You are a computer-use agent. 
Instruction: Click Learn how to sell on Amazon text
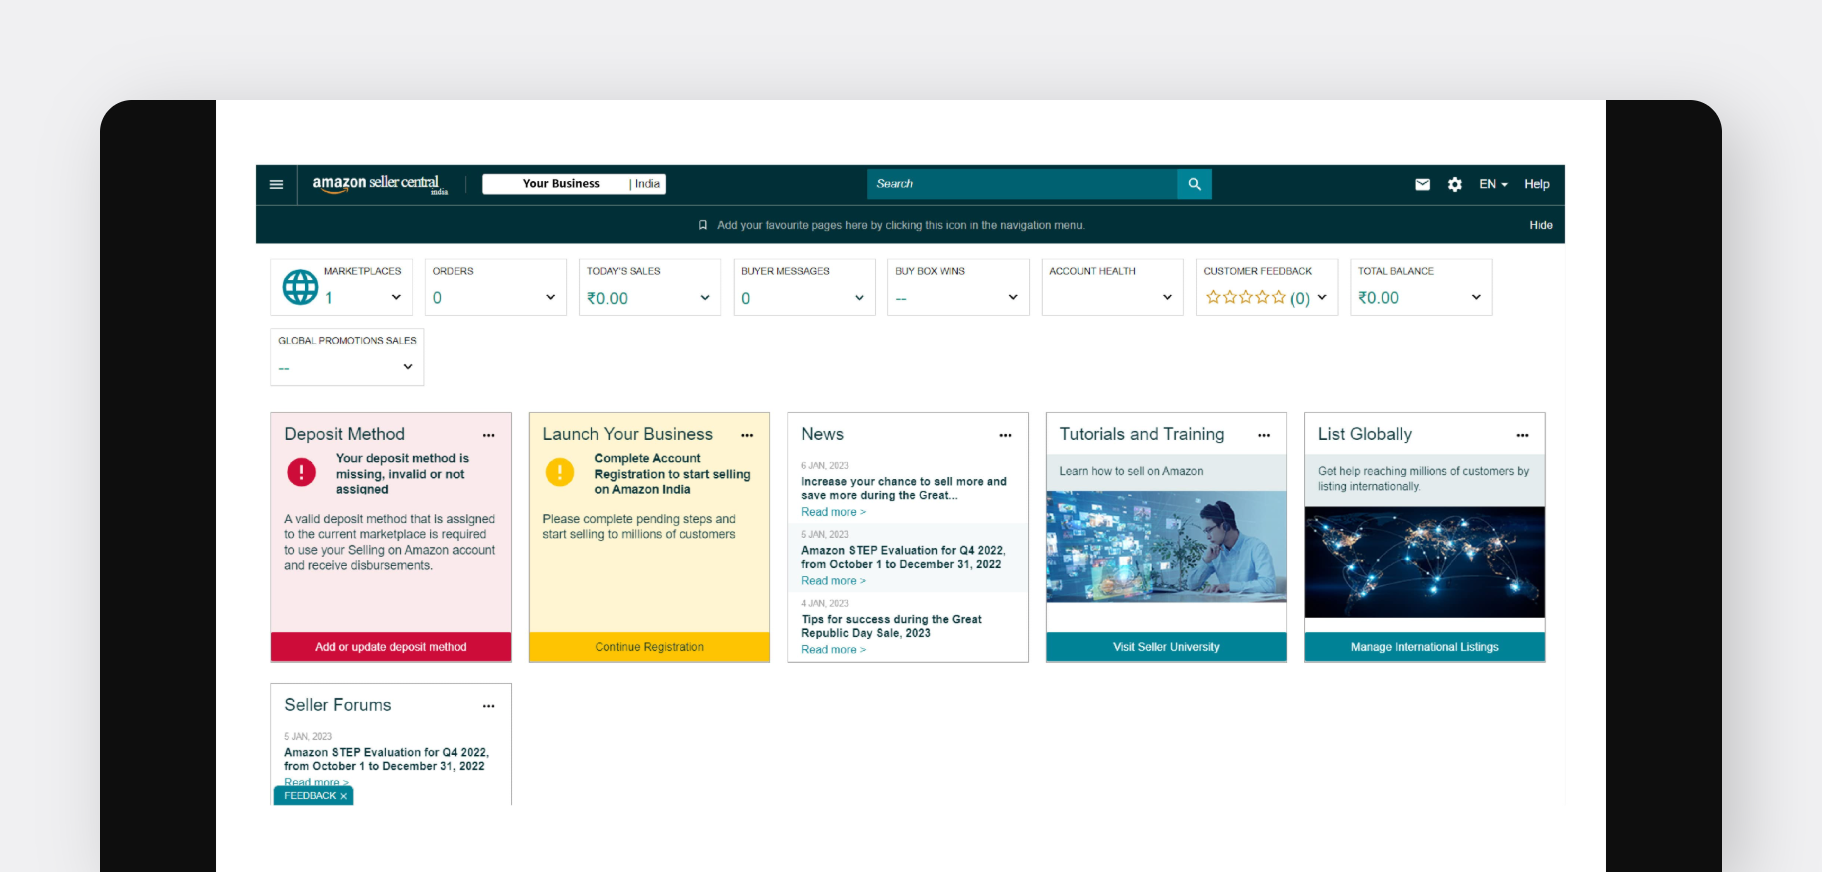click(x=1131, y=471)
